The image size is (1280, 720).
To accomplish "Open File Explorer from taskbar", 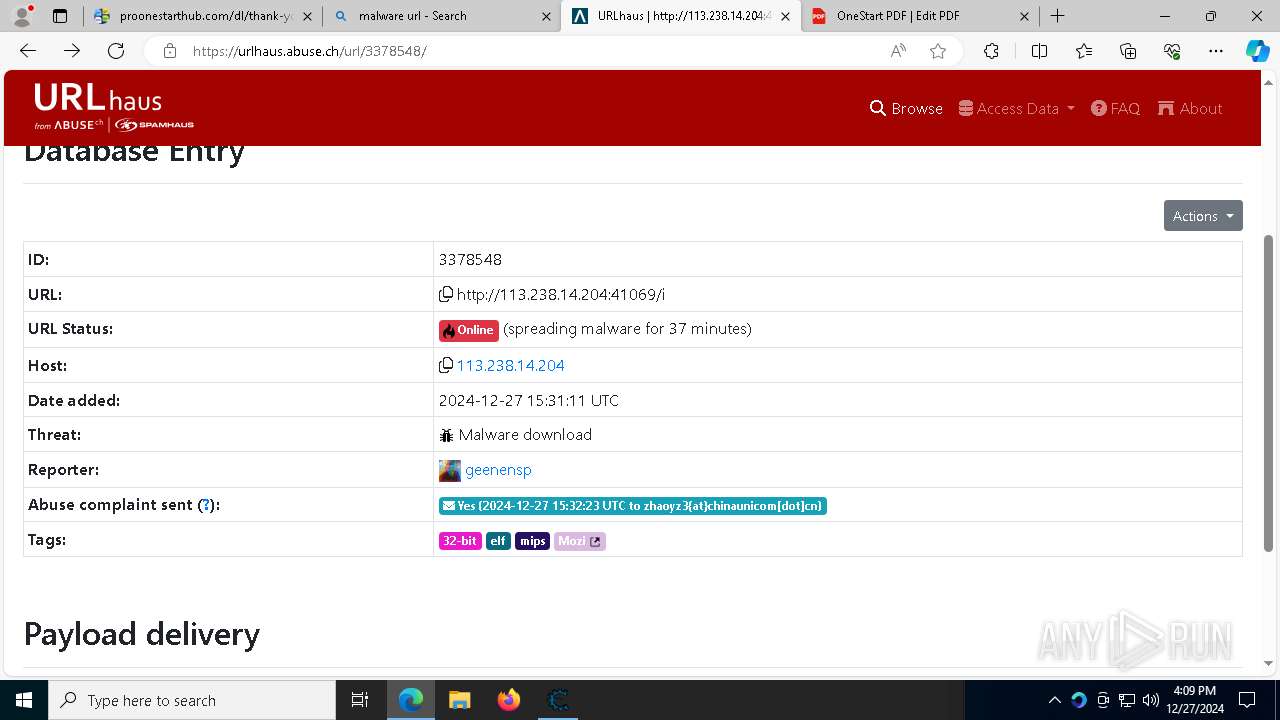I will pos(460,700).
